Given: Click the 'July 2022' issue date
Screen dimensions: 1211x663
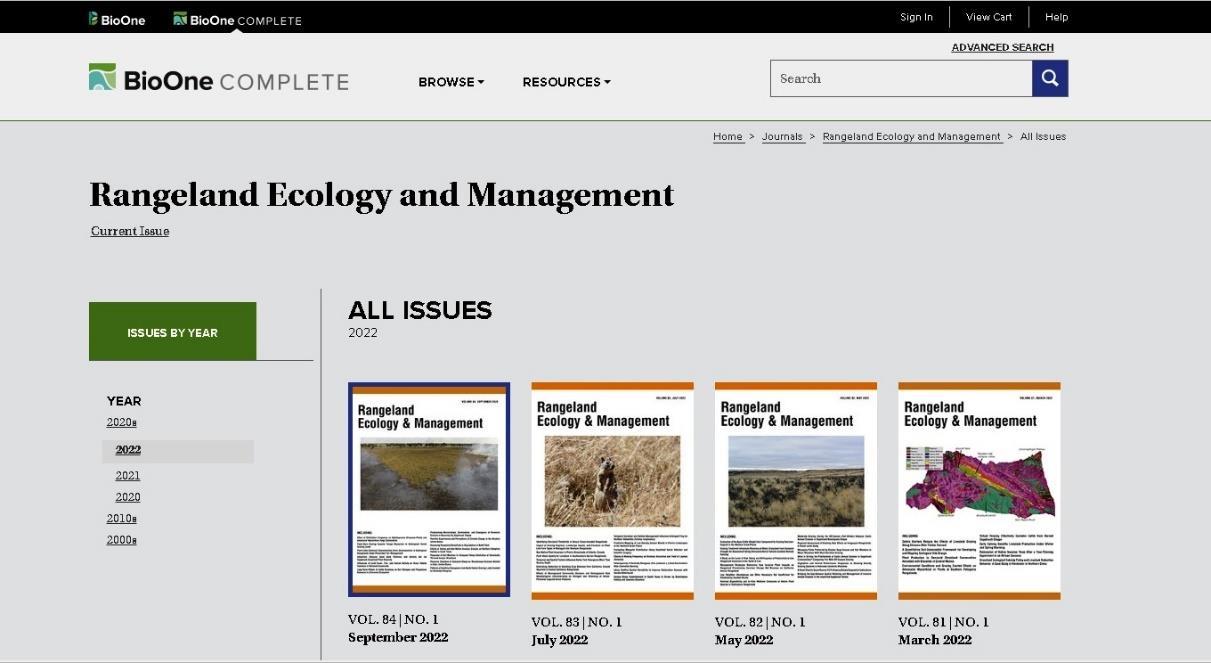Looking at the screenshot, I should pos(560,640).
